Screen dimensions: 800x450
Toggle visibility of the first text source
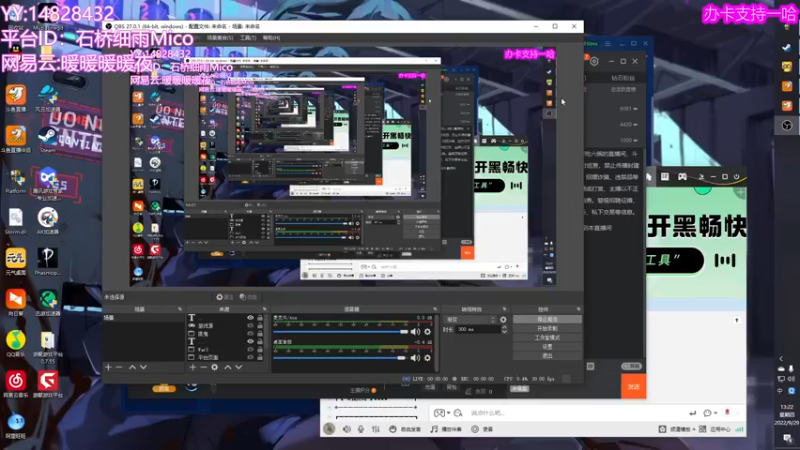click(x=250, y=317)
